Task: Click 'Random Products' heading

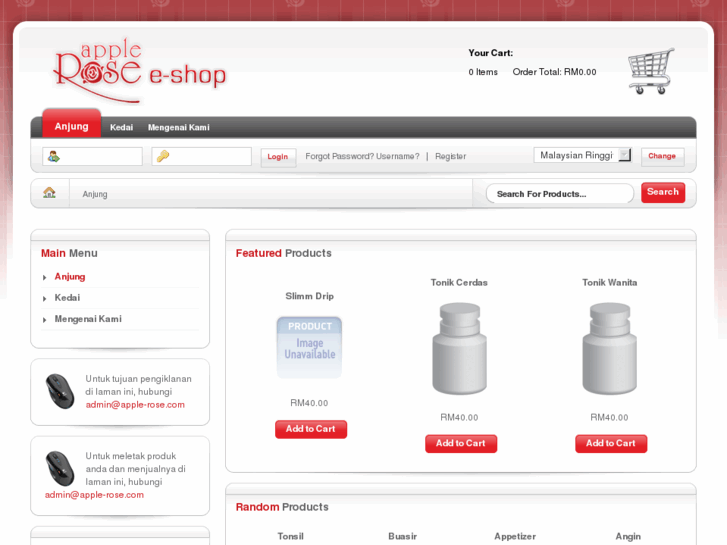Action: 282,507
